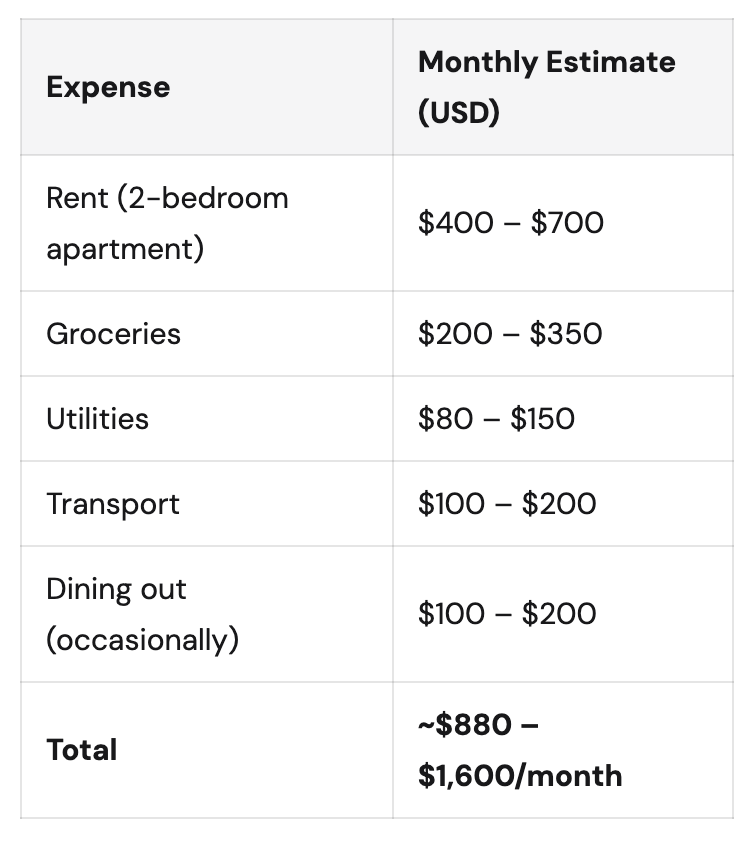Screen dimensions: 750x842
Task: Click the bold Total row label
Action: tap(81, 750)
